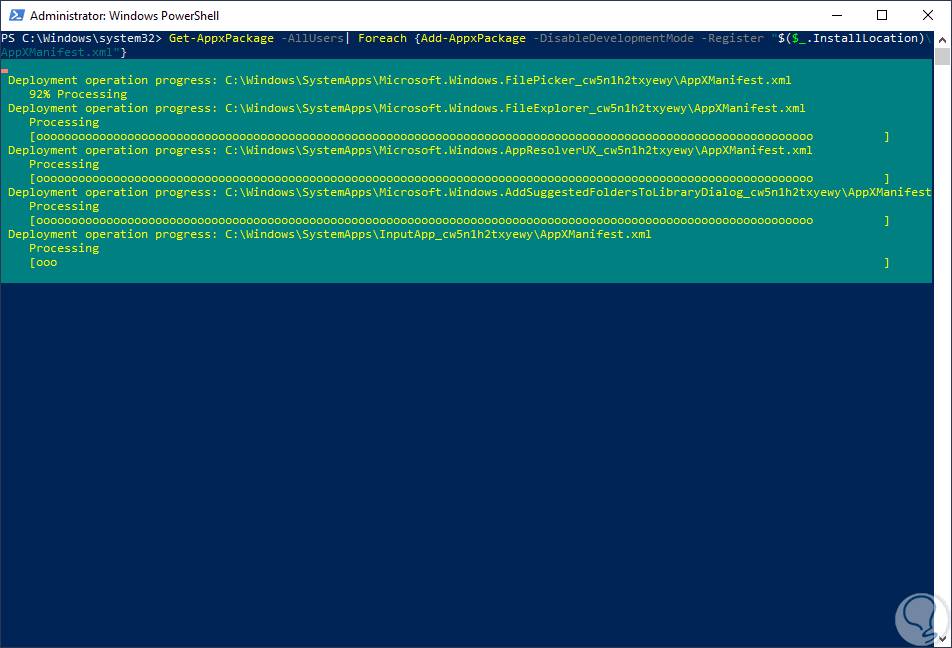The image size is (952, 648).
Task: Click 'Processing' under the InputApp line
Action: coord(64,248)
